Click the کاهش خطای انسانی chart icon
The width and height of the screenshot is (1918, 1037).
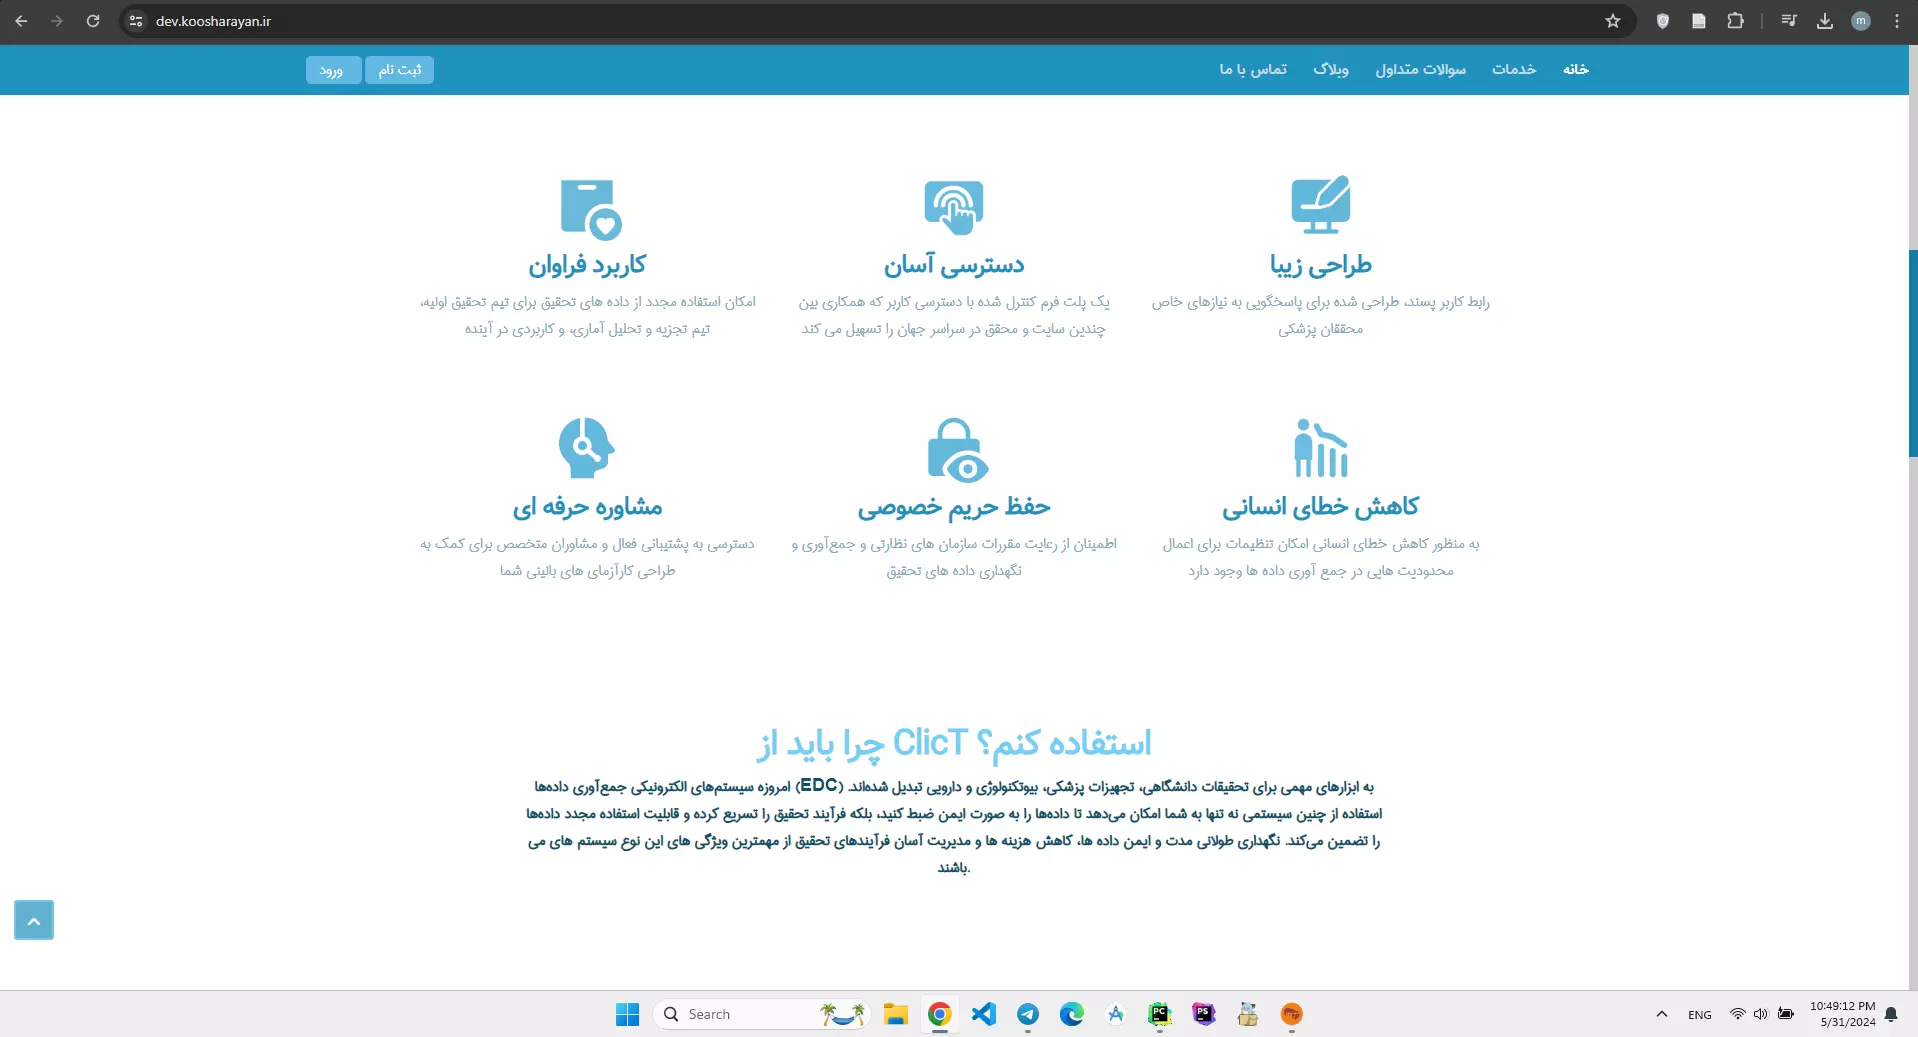pos(1320,448)
